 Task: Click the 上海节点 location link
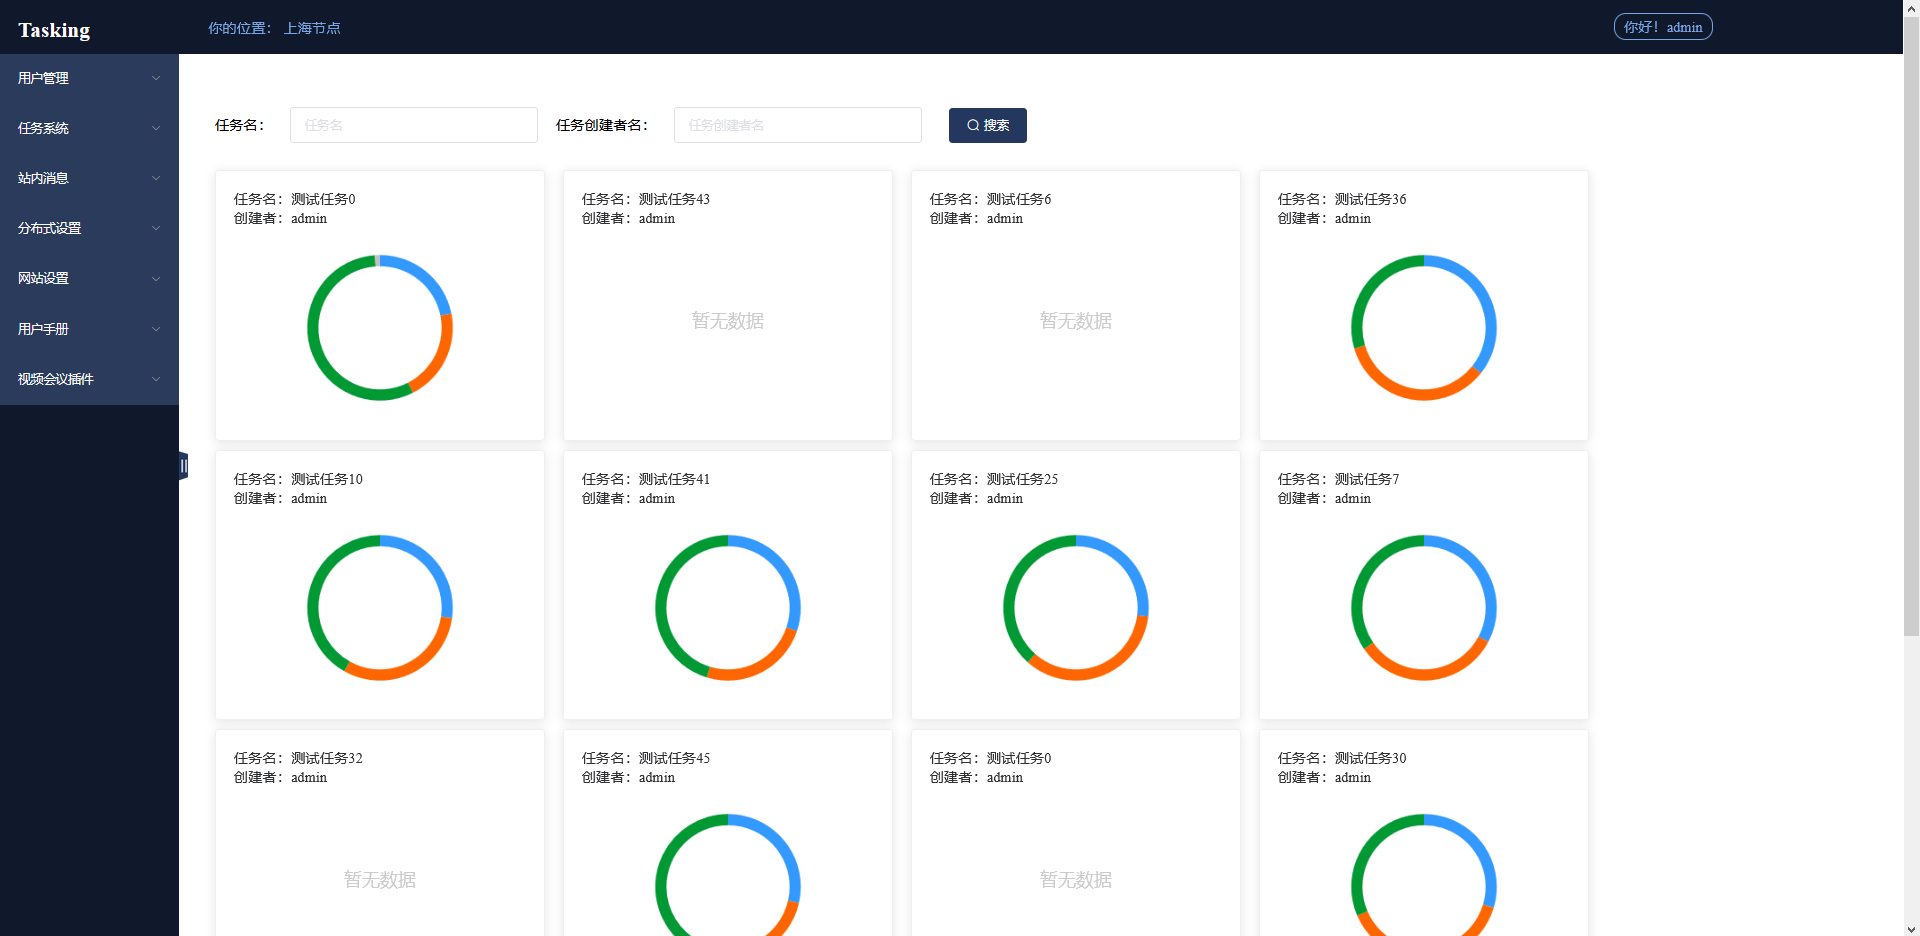312,28
